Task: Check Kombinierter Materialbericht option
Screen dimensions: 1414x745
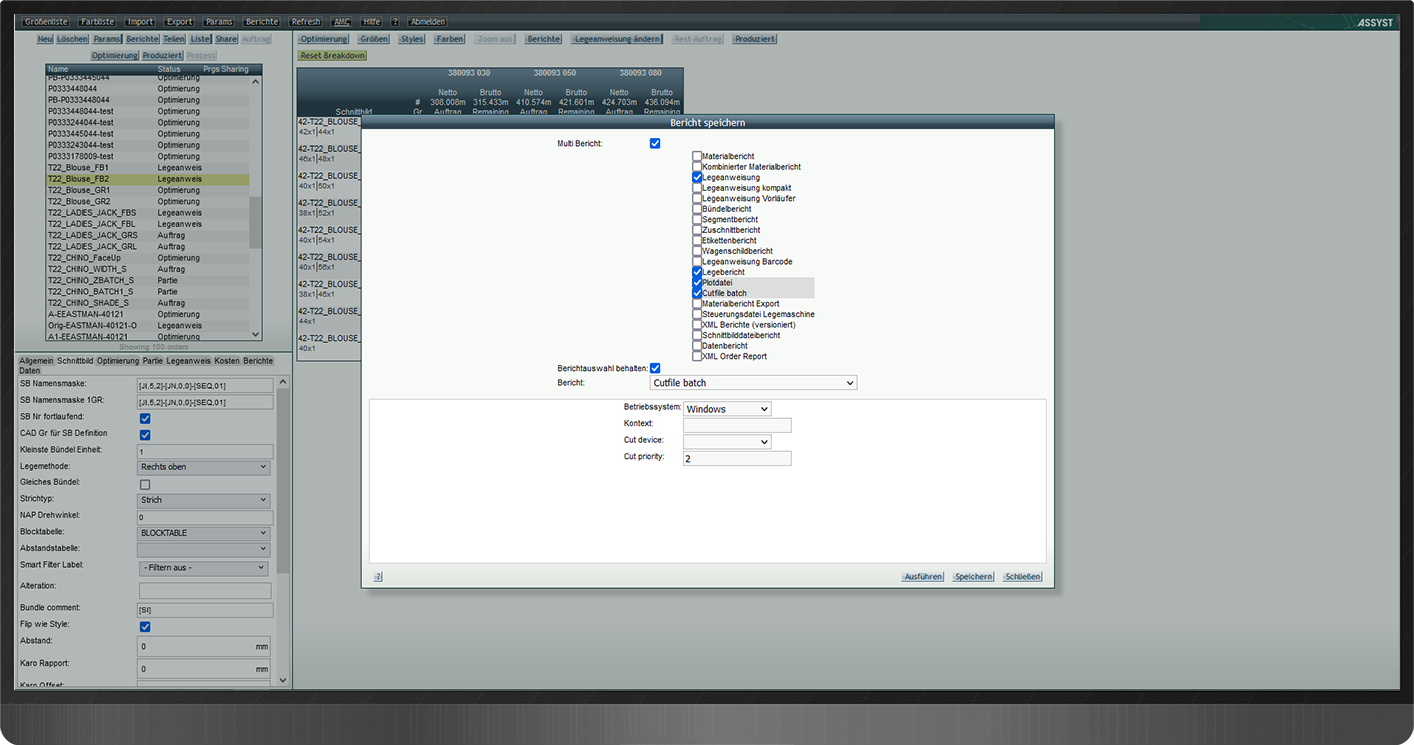Action: (x=697, y=167)
